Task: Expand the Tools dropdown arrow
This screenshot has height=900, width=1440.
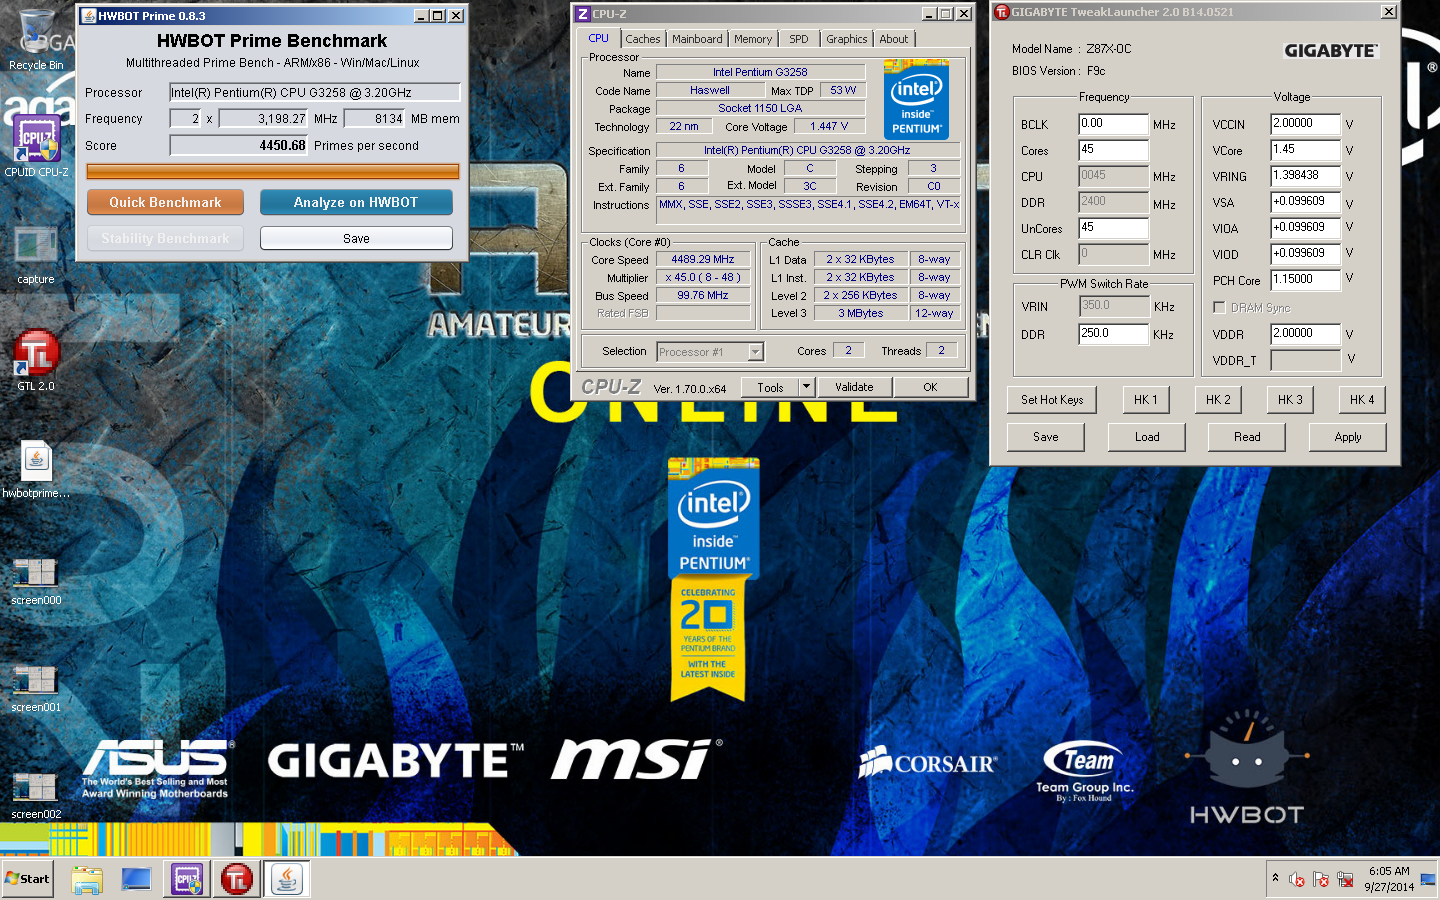Action: coord(806,387)
